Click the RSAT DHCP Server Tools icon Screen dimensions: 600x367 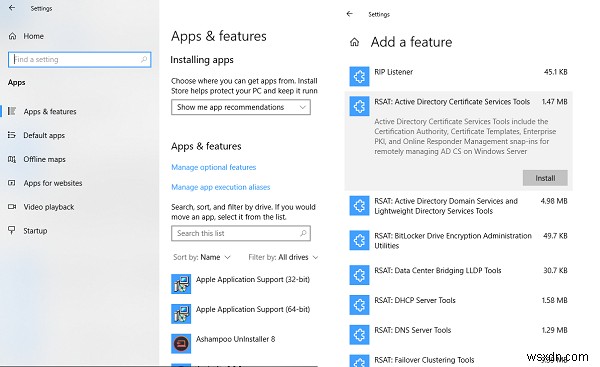359,305
